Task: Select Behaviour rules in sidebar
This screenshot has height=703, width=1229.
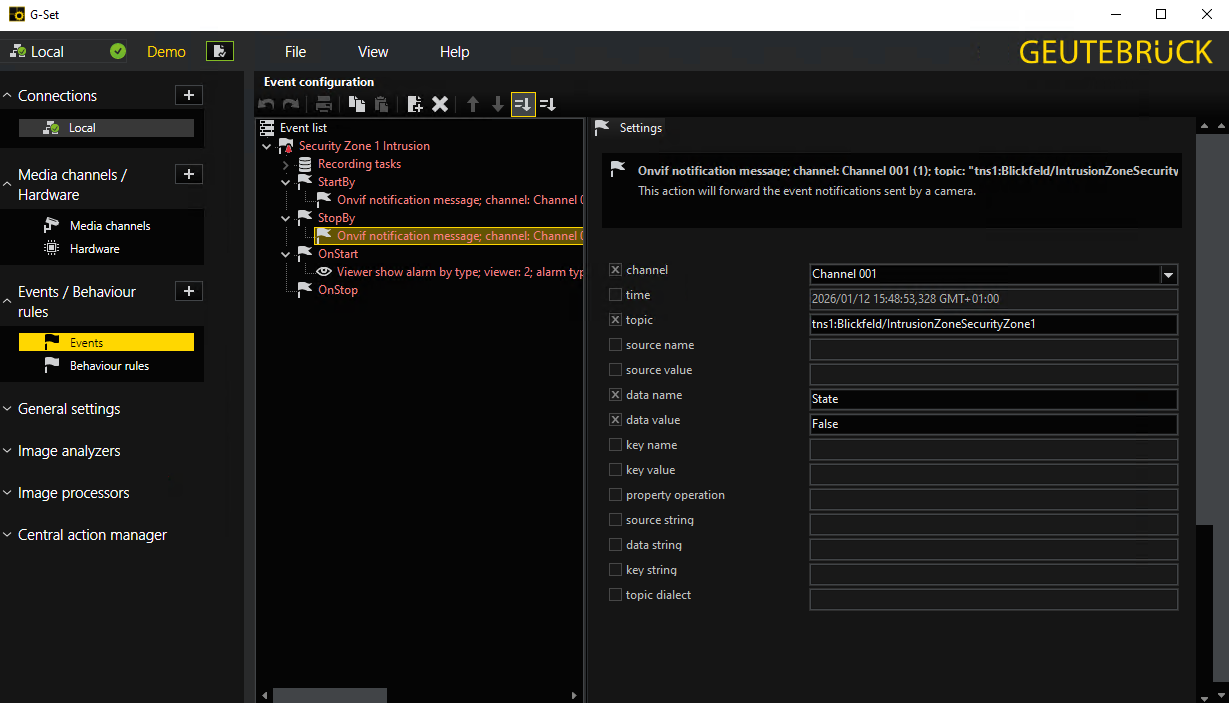Action: (109, 366)
